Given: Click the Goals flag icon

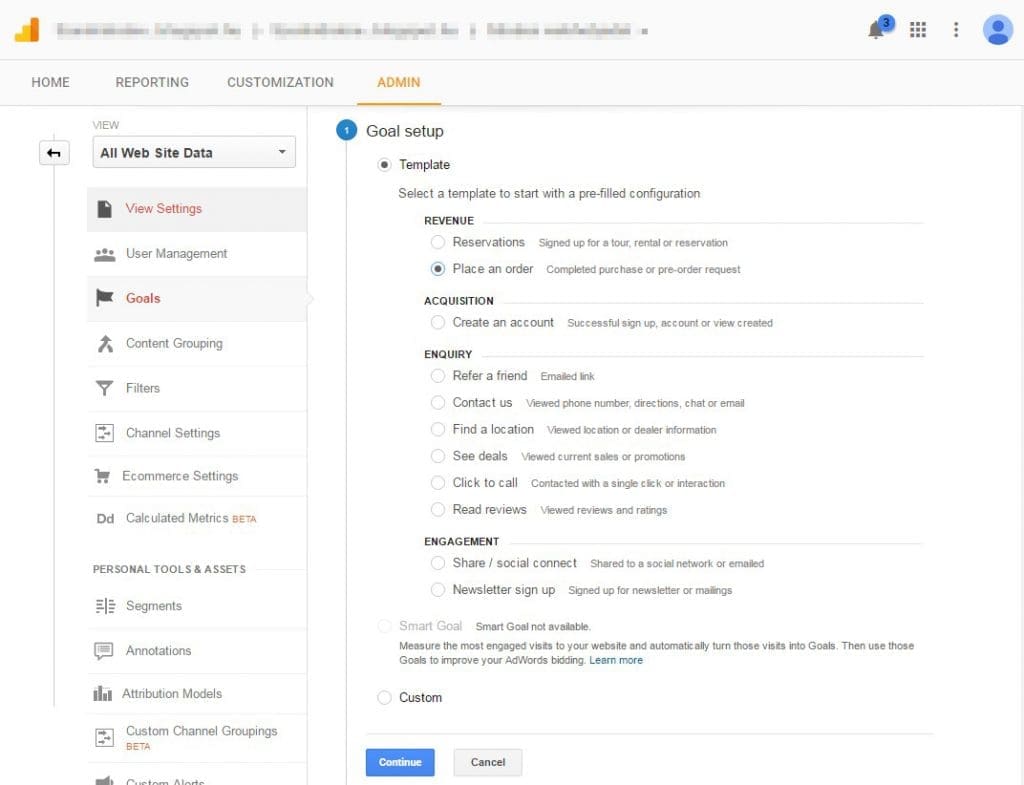Looking at the screenshot, I should (104, 298).
